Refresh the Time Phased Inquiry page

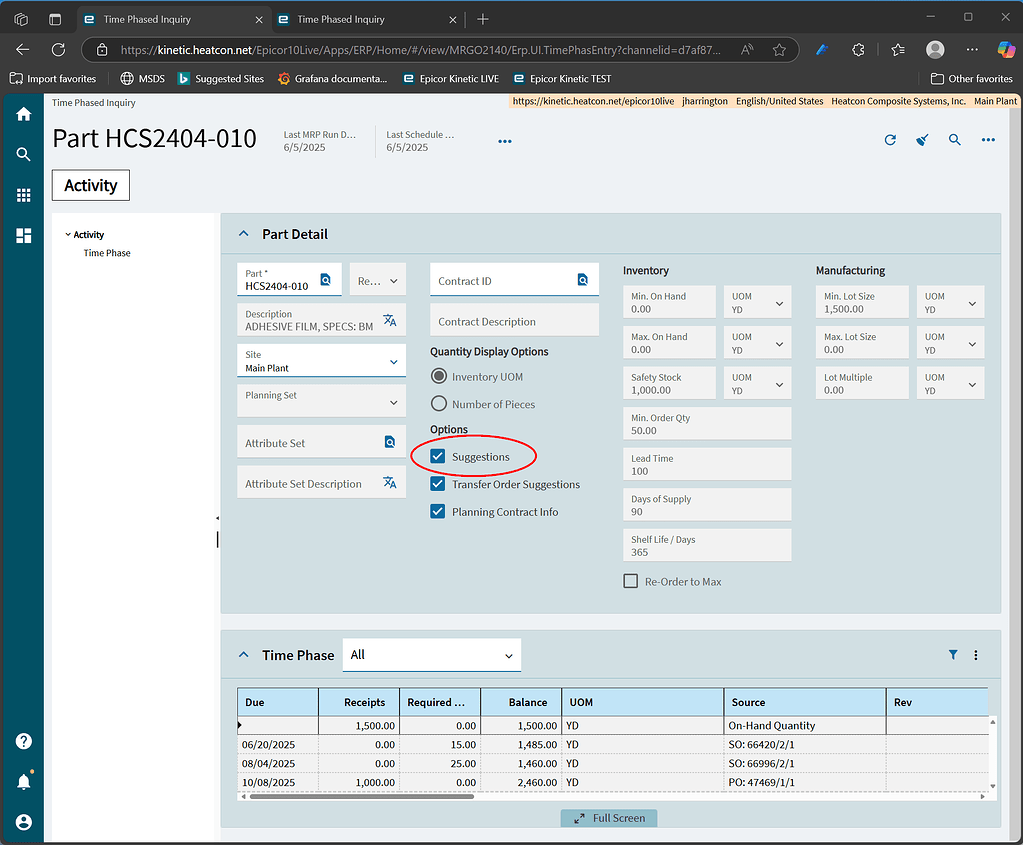pos(889,140)
